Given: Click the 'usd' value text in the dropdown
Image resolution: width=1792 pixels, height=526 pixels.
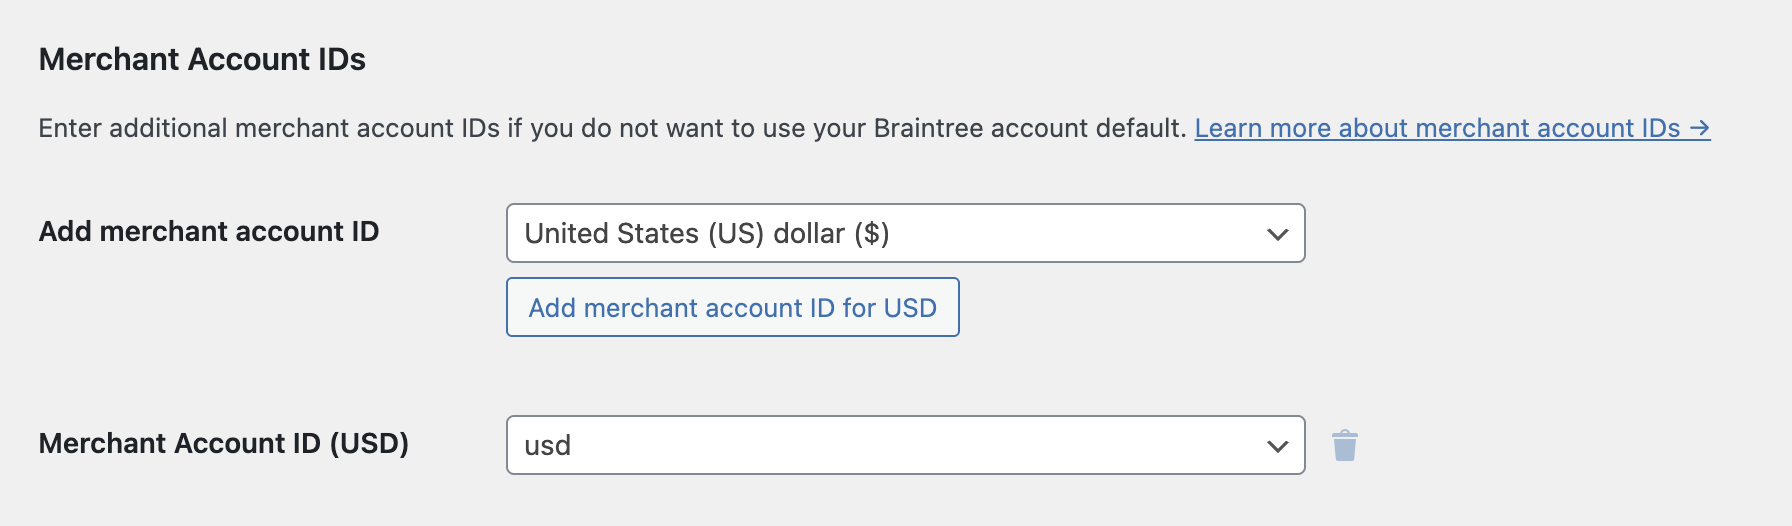Looking at the screenshot, I should 548,445.
